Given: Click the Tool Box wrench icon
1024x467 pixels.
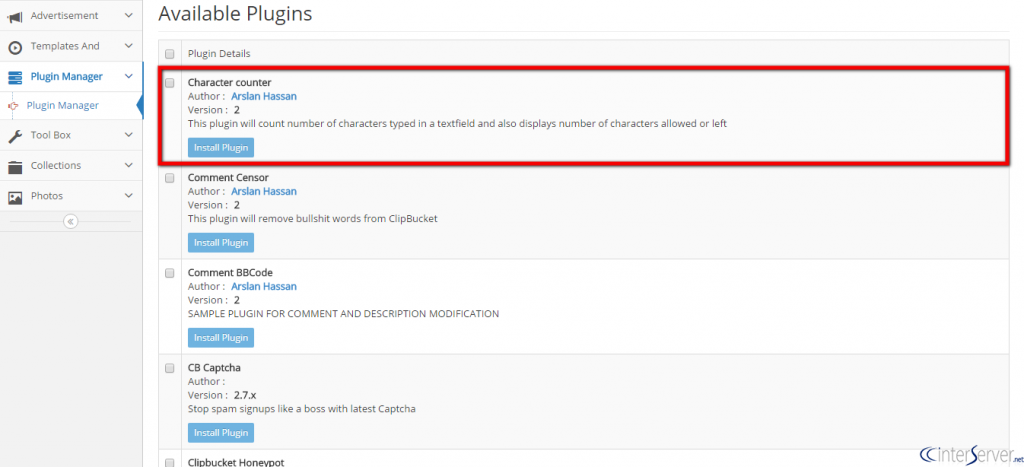Looking at the screenshot, I should coord(15,135).
